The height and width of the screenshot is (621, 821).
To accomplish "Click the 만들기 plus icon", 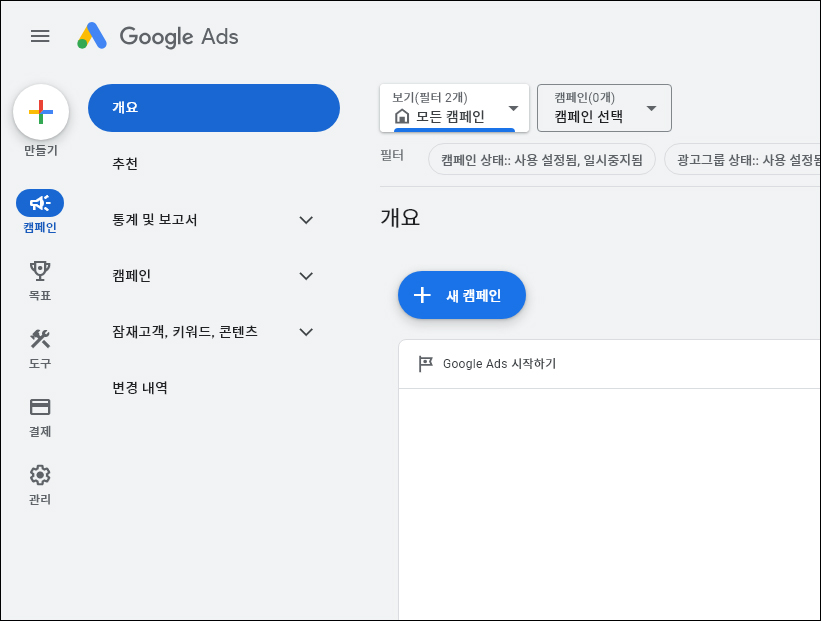I will (41, 112).
